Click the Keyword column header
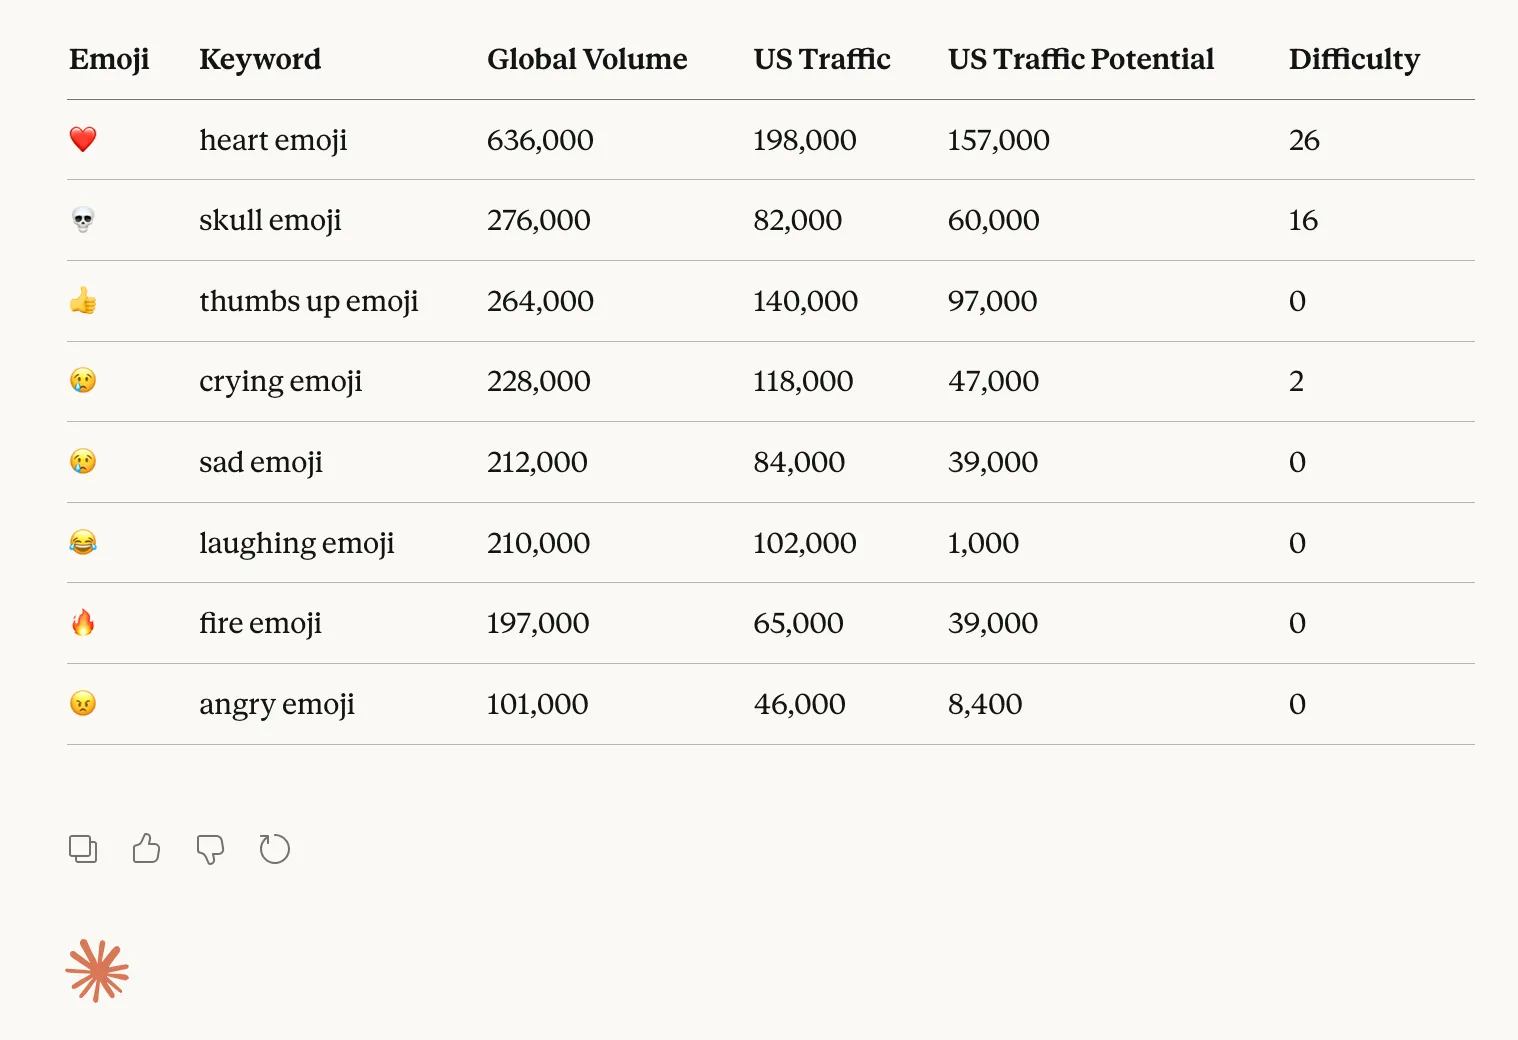This screenshot has width=1518, height=1040. click(x=260, y=59)
